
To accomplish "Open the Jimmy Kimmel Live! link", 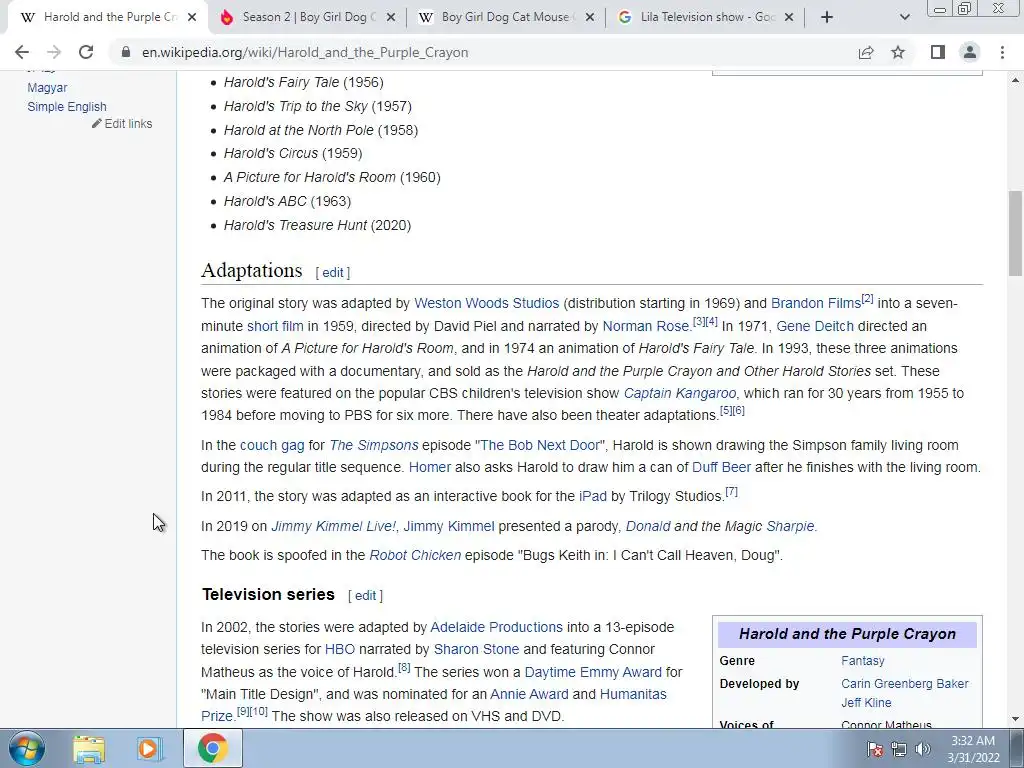I will (x=333, y=526).
